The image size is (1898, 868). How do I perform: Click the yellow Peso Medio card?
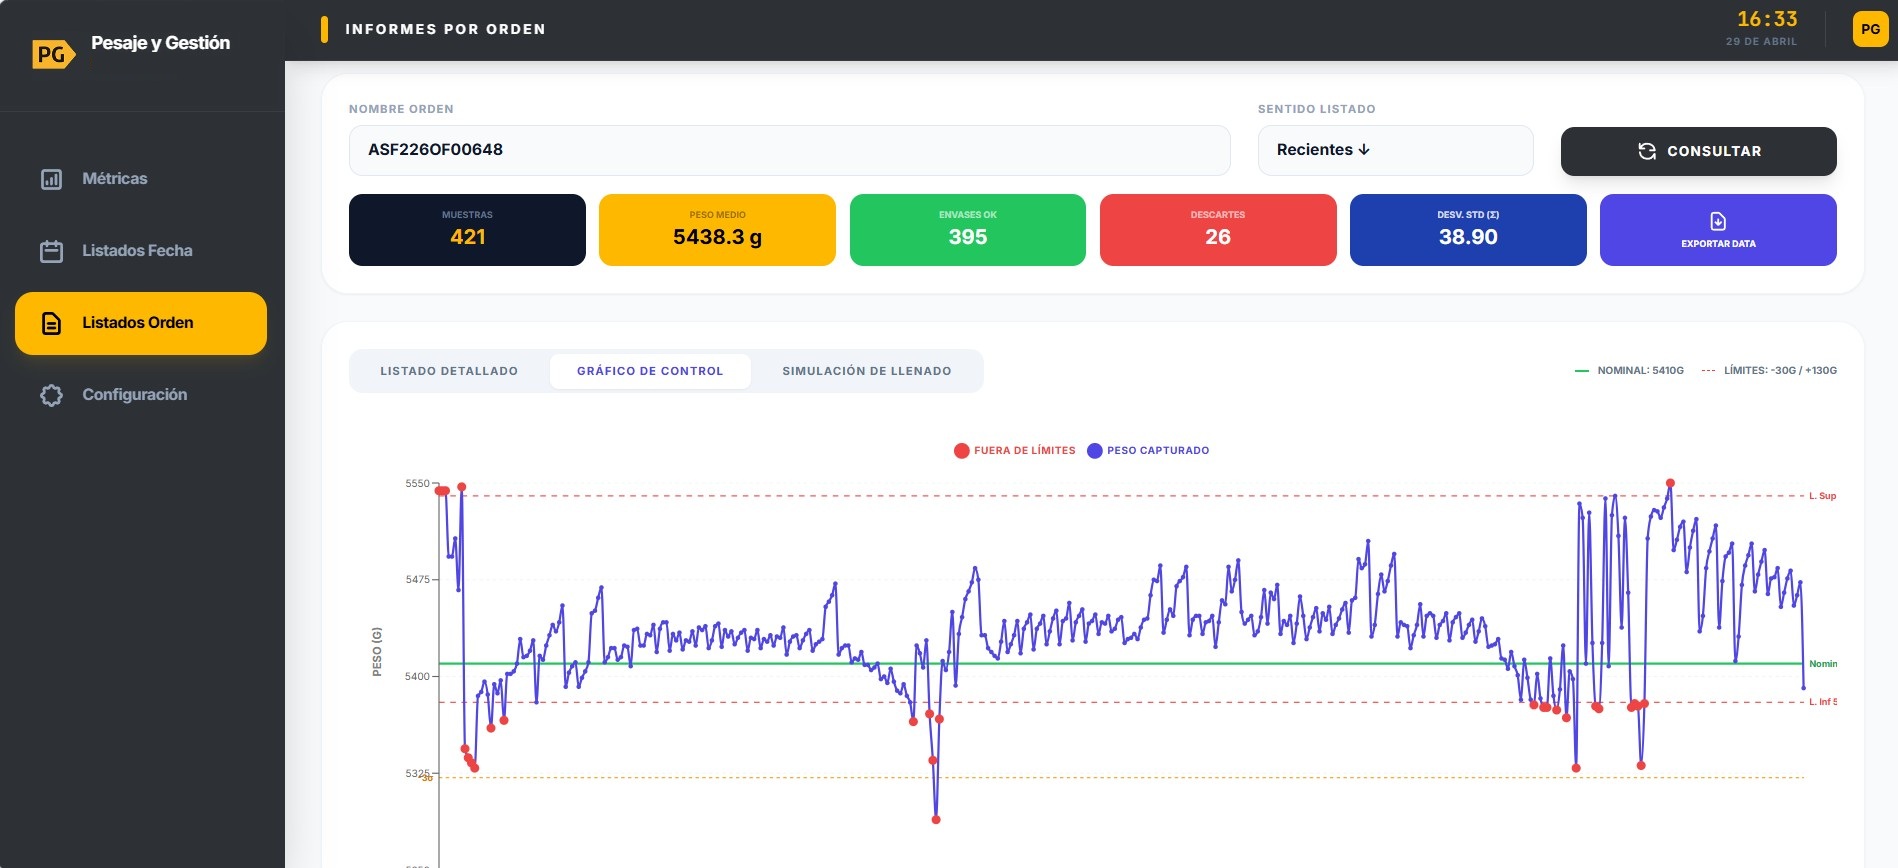[x=717, y=230]
